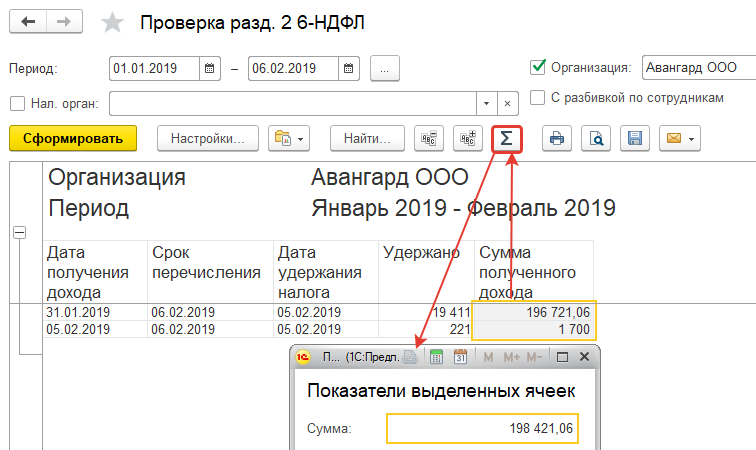756x450 pixels.
Task: Click the expand all groups icon
Action: pos(468,138)
